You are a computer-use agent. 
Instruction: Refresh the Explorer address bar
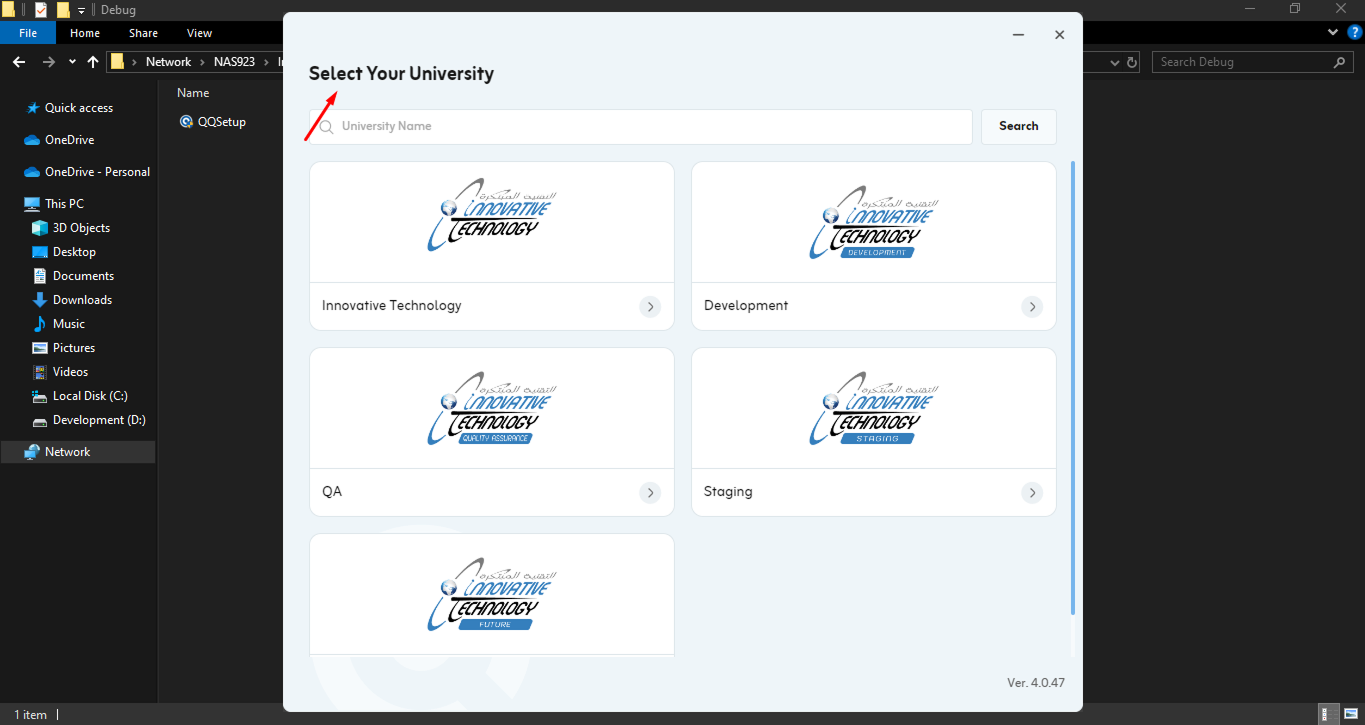pyautogui.click(x=1132, y=62)
